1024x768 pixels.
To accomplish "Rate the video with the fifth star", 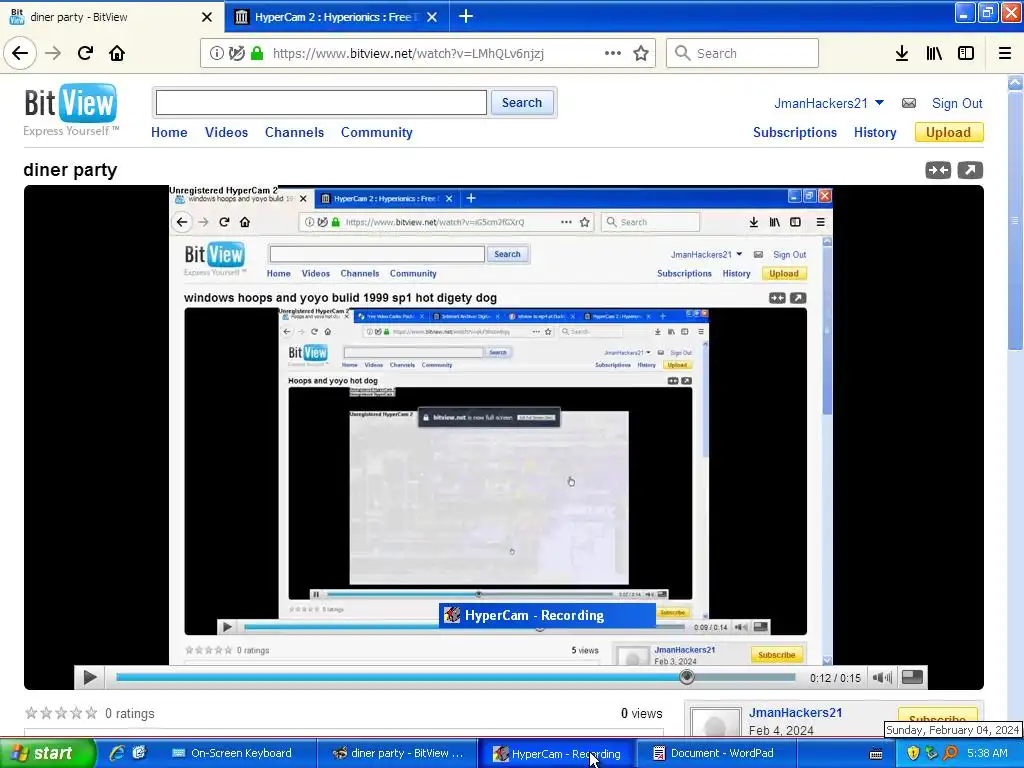I will (x=91, y=713).
